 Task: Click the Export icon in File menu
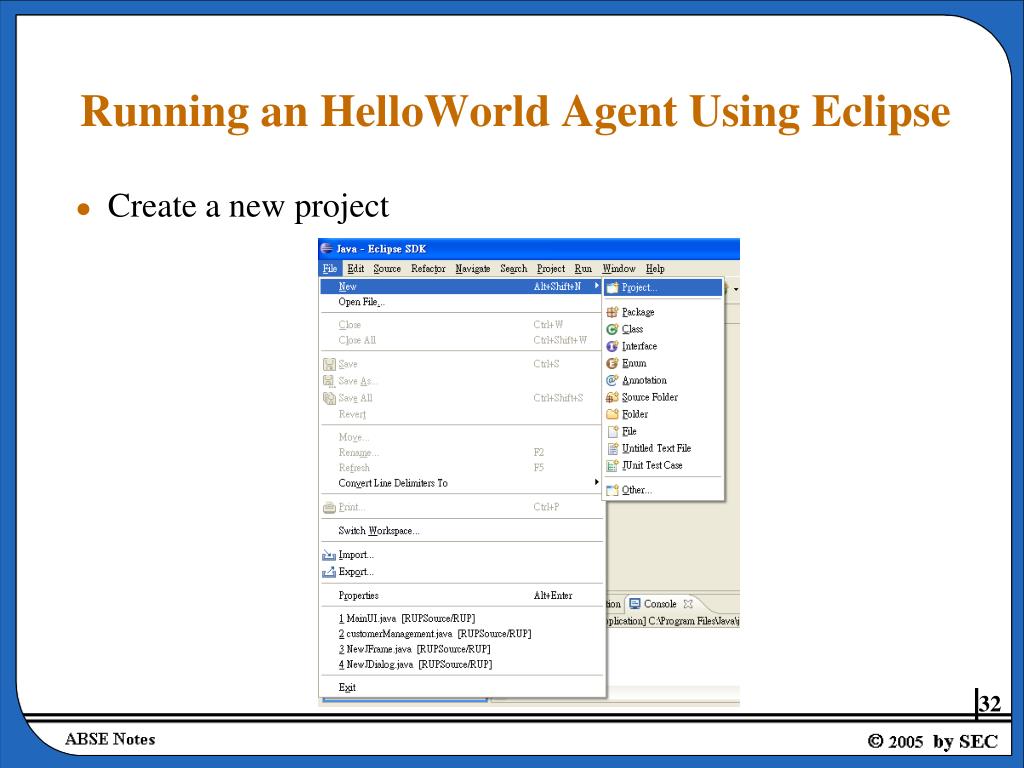click(329, 572)
